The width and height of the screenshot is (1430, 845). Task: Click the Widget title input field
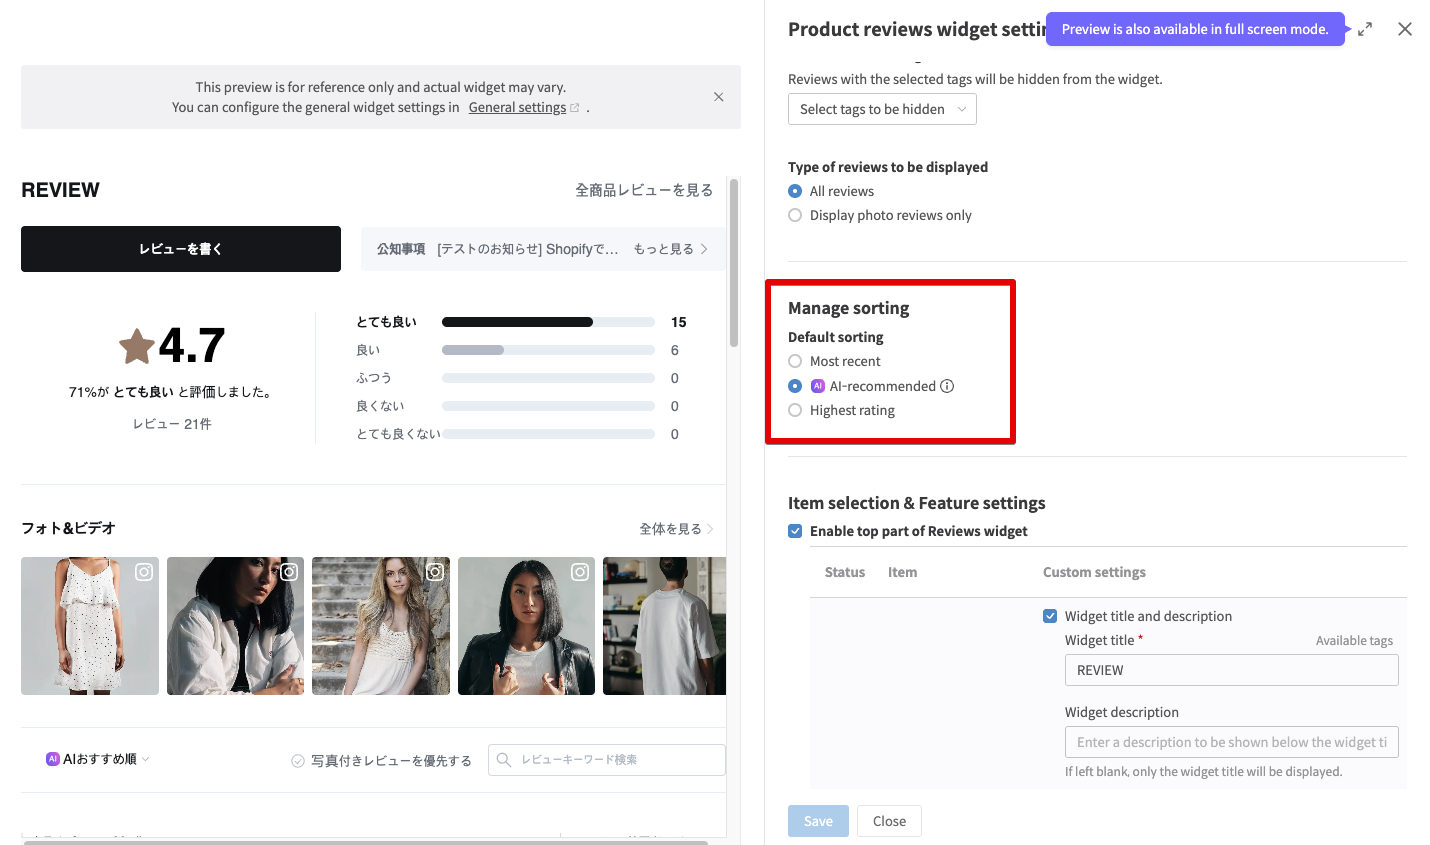pos(1231,670)
